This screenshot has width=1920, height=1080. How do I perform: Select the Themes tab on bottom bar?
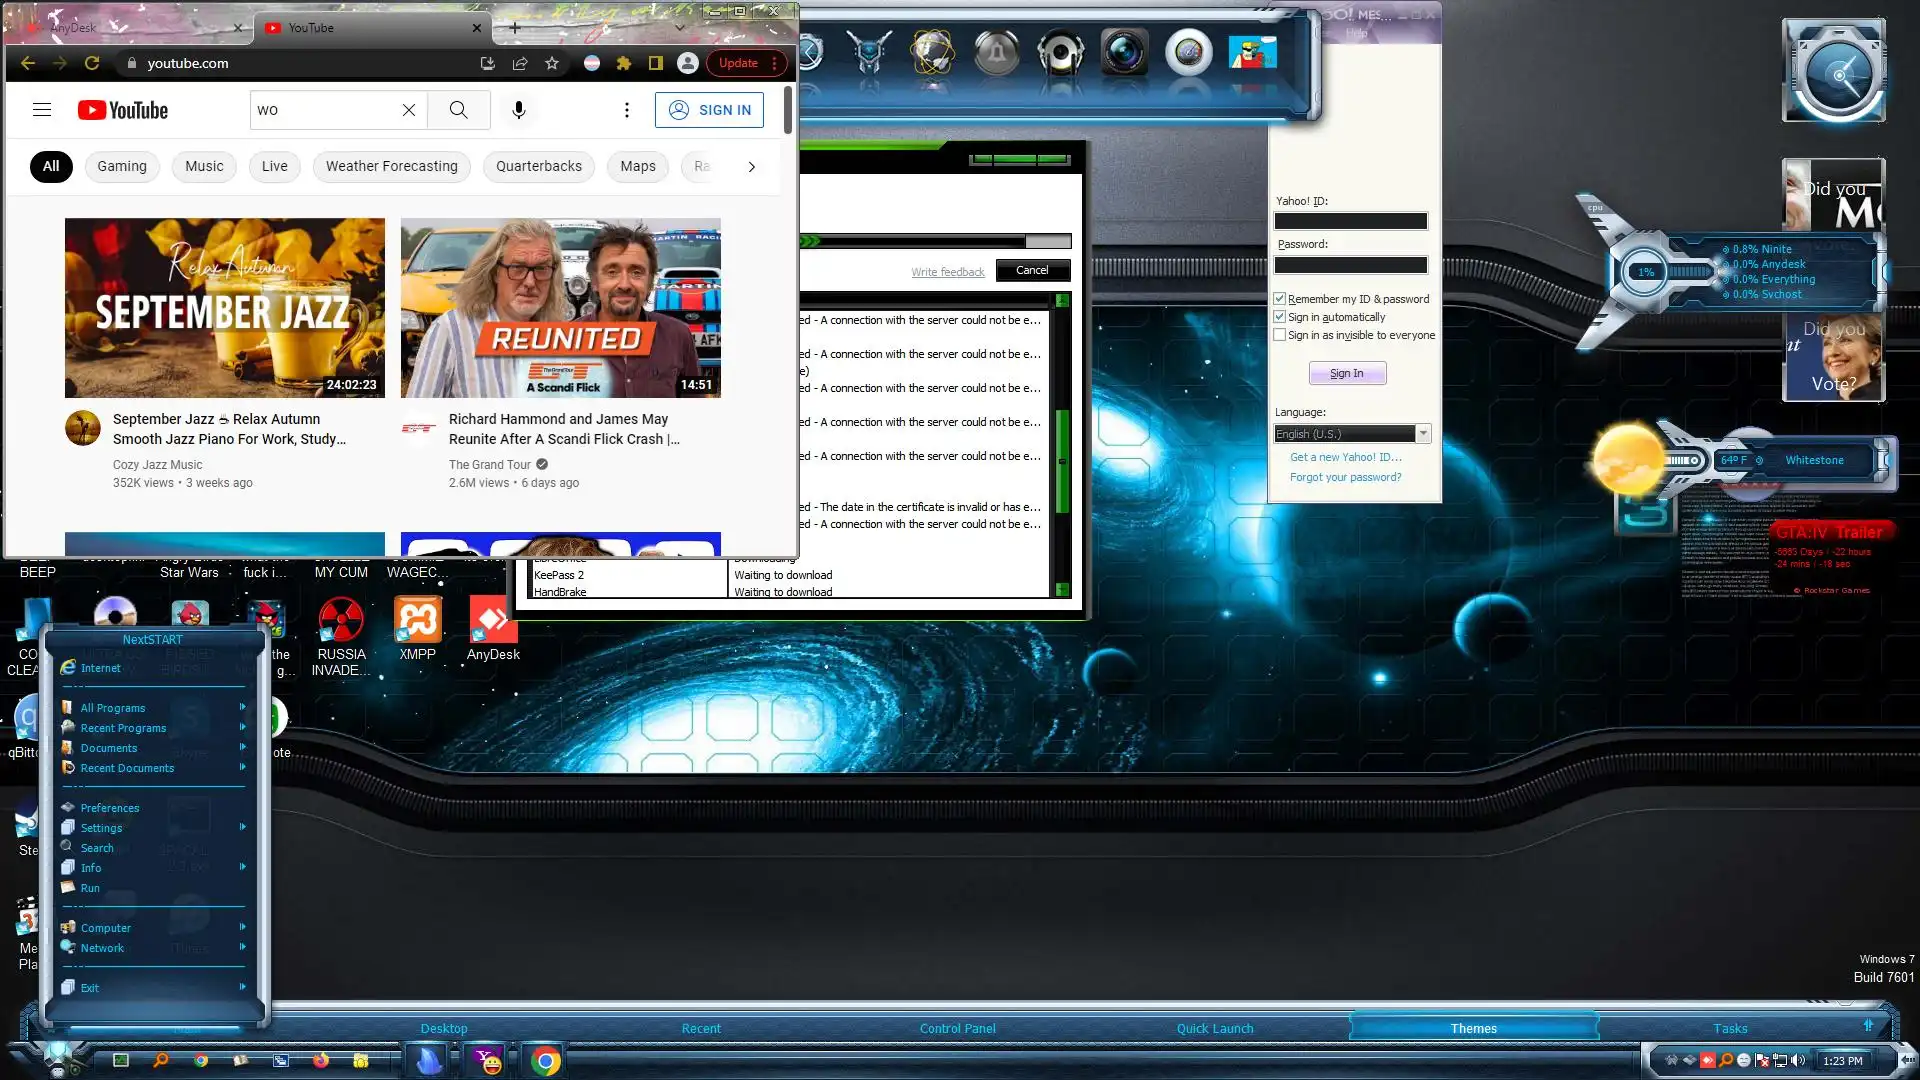(1473, 1028)
